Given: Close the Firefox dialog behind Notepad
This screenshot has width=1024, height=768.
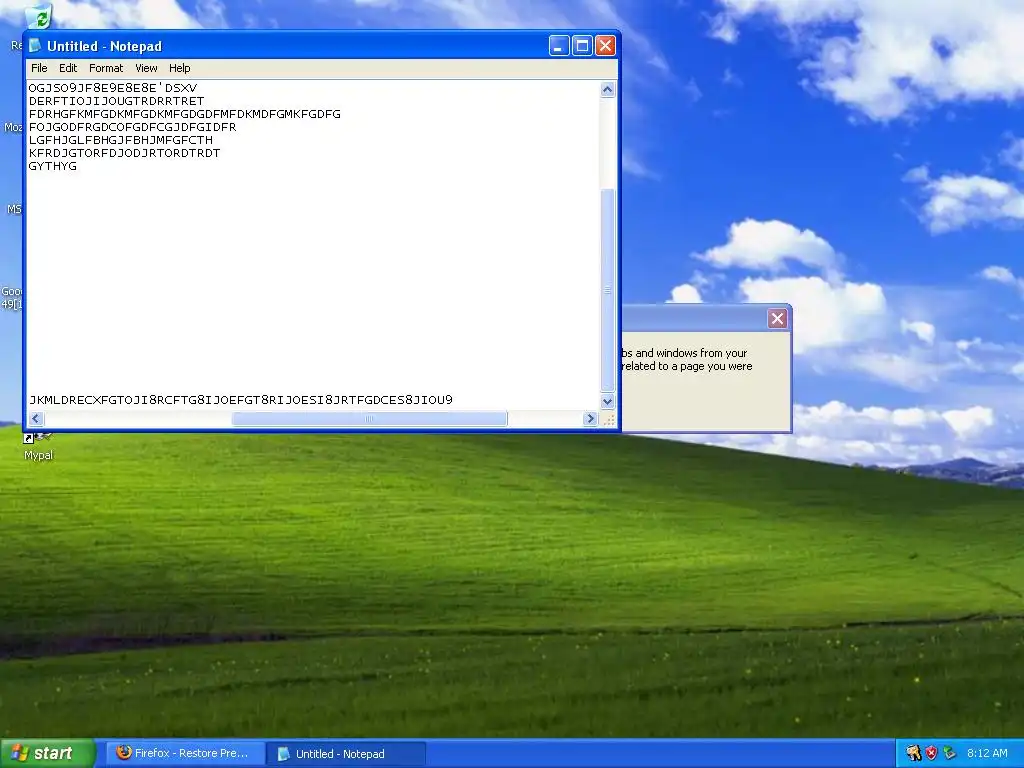Looking at the screenshot, I should pos(777,319).
